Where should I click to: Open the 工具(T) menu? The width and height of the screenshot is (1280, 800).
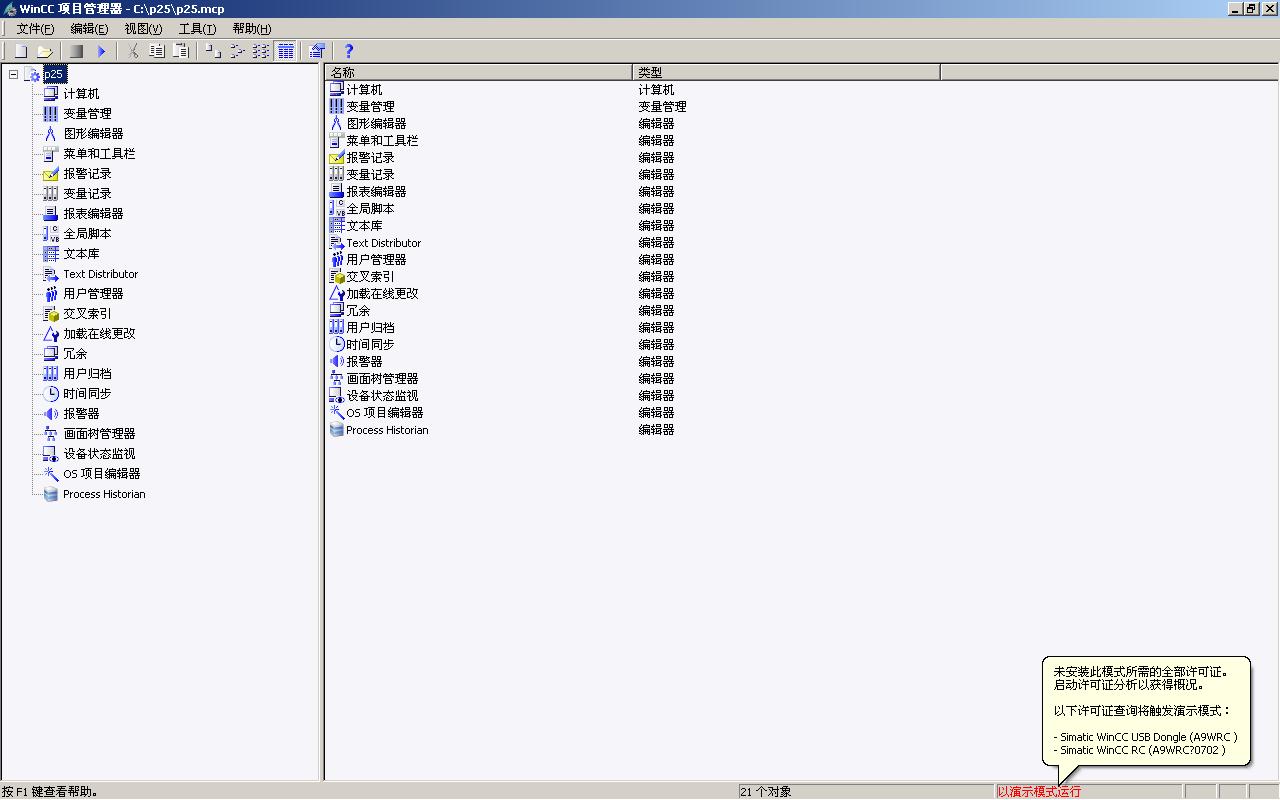[x=197, y=29]
